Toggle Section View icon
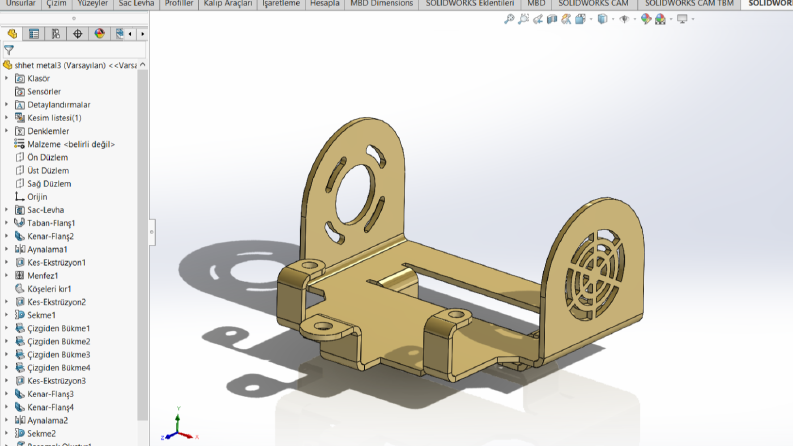Viewport: 793px width, 446px height. coord(552,19)
